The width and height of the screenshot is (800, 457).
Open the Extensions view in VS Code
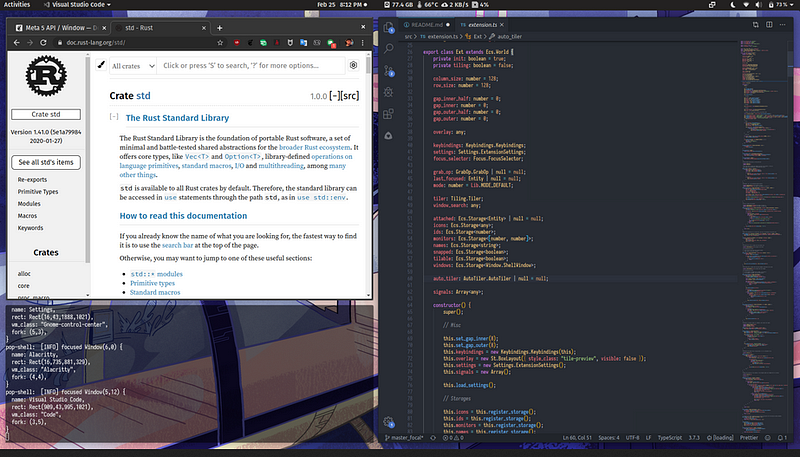[x=388, y=114]
